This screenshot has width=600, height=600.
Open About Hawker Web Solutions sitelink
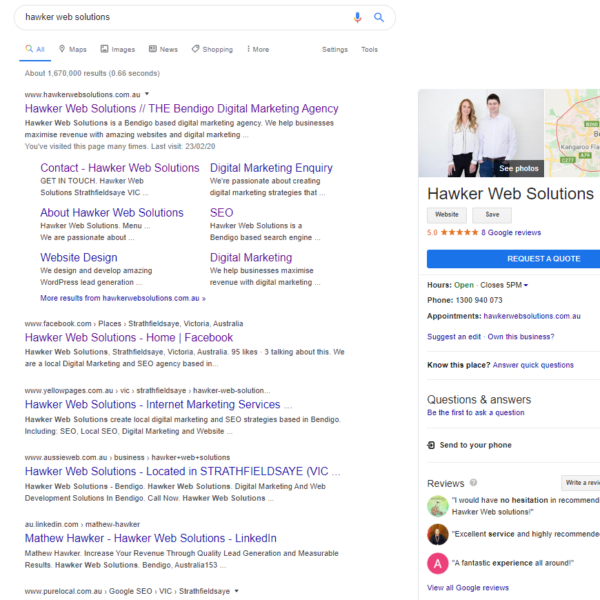pyautogui.click(x=112, y=213)
